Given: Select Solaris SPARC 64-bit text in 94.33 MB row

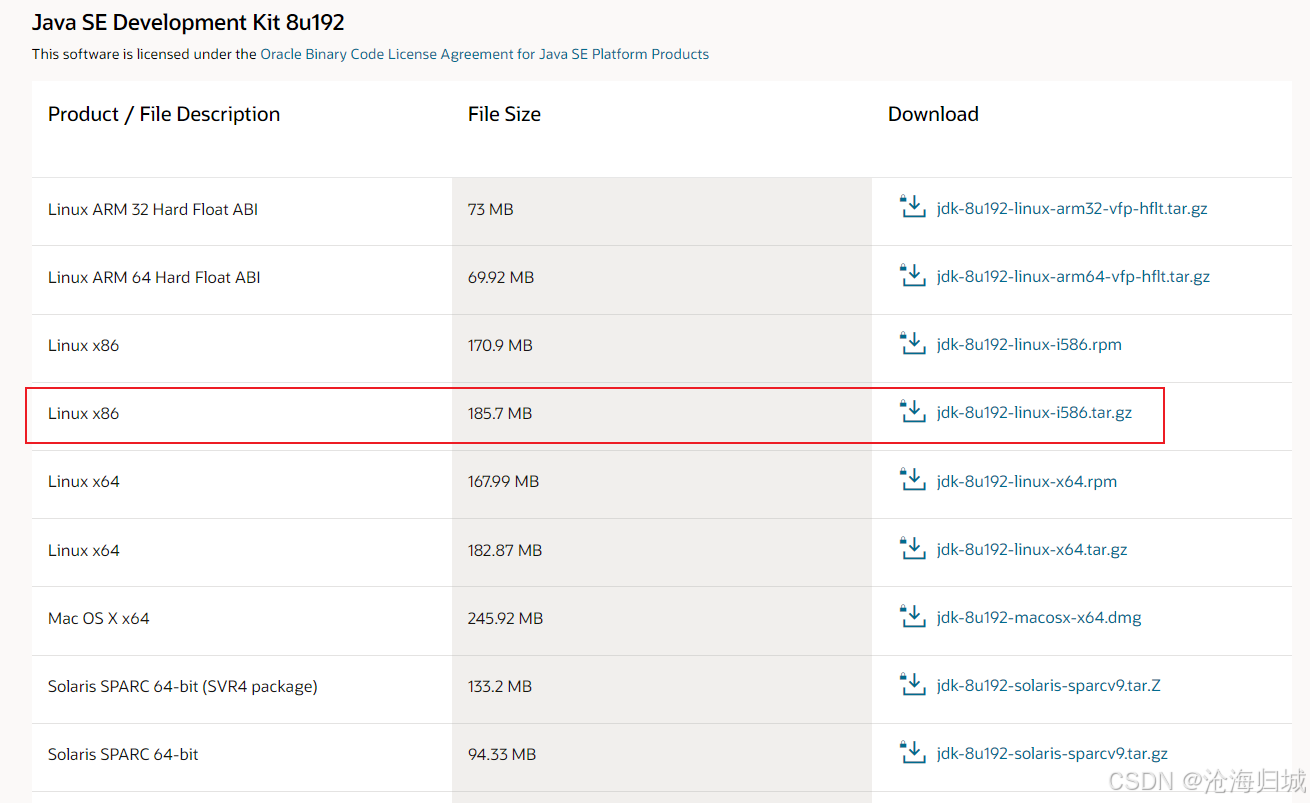Looking at the screenshot, I should point(123,754).
